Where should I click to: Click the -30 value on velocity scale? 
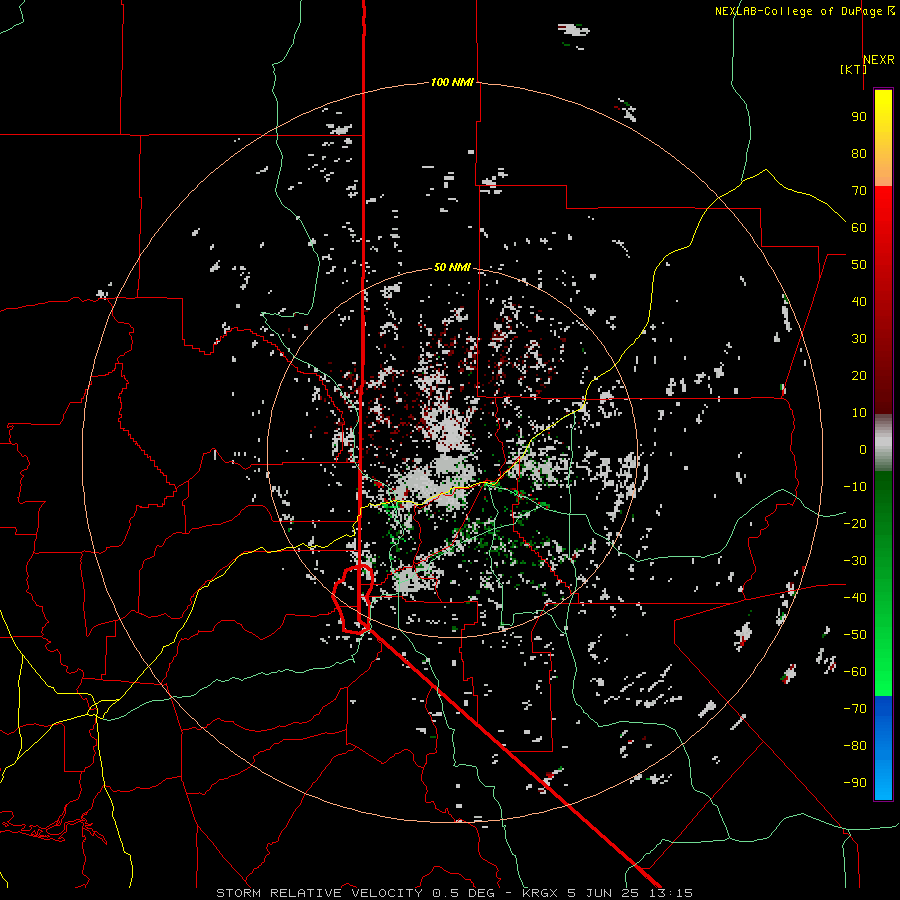pos(855,561)
